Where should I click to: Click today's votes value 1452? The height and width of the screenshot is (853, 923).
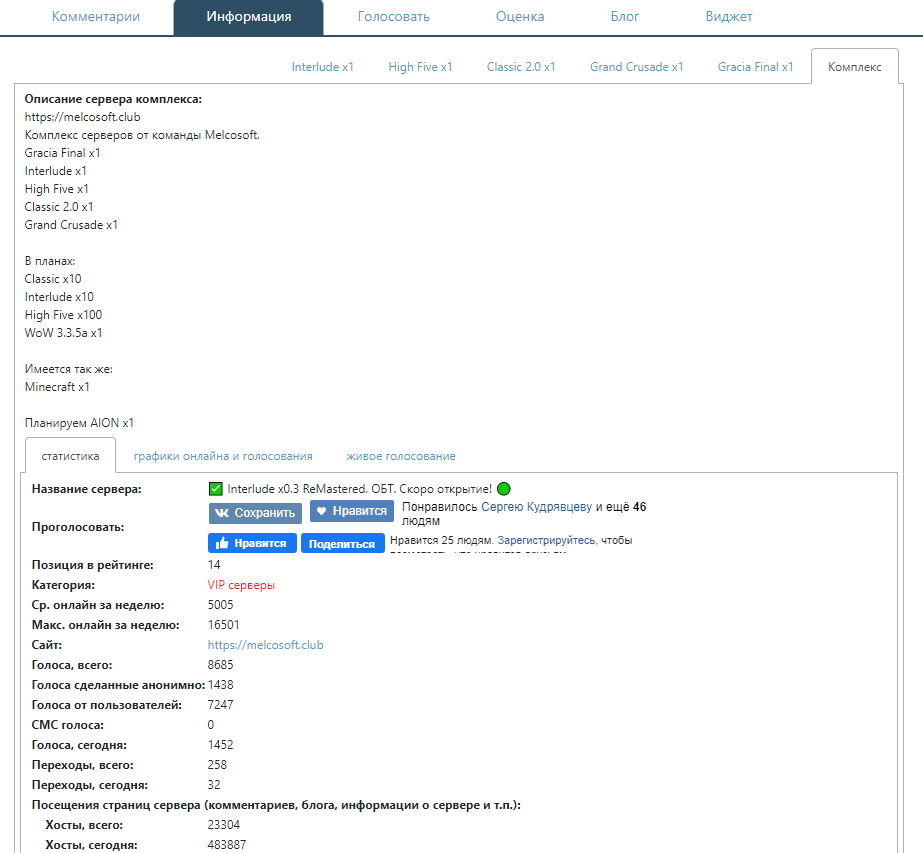pyautogui.click(x=221, y=745)
